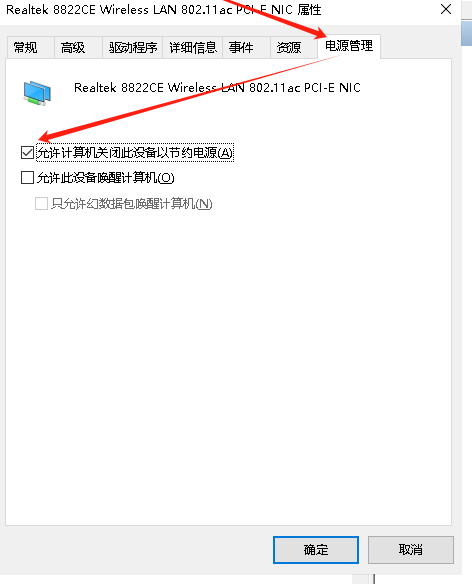Dismiss changes with the 取消 button
Viewport: 472px width, 584px height.
coord(411,550)
